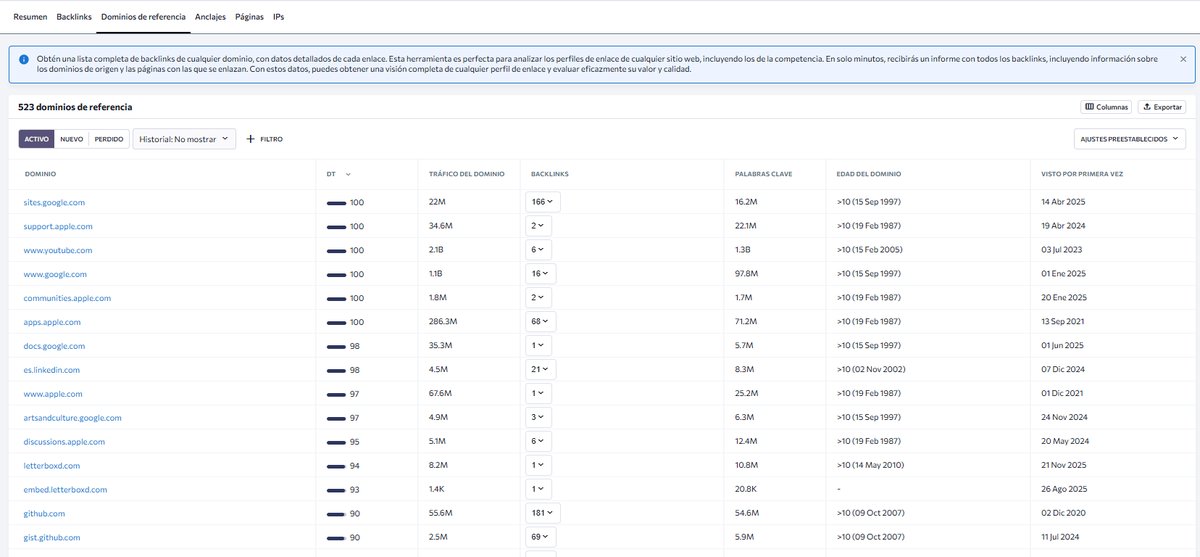The image size is (1200, 557).
Task: Open the communities.apple.com link
Action: point(67,298)
